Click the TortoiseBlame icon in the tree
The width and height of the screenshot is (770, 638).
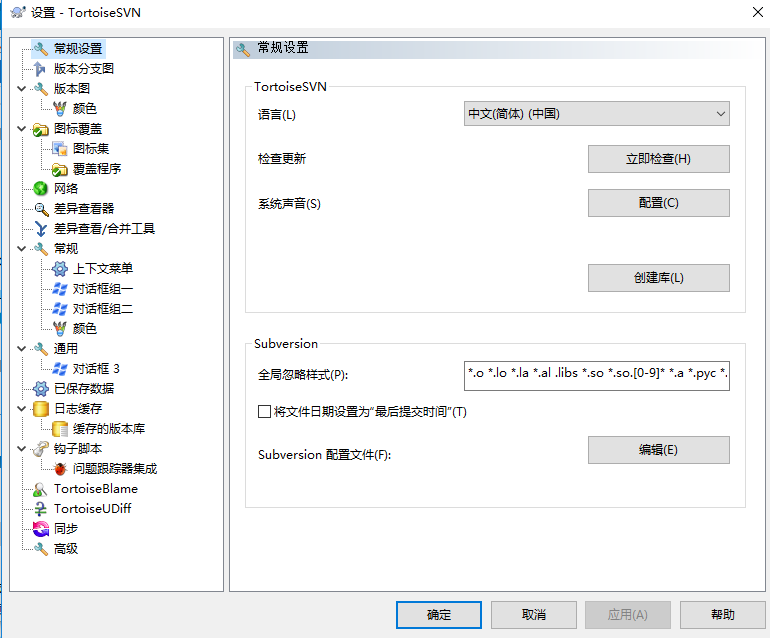pyautogui.click(x=40, y=489)
